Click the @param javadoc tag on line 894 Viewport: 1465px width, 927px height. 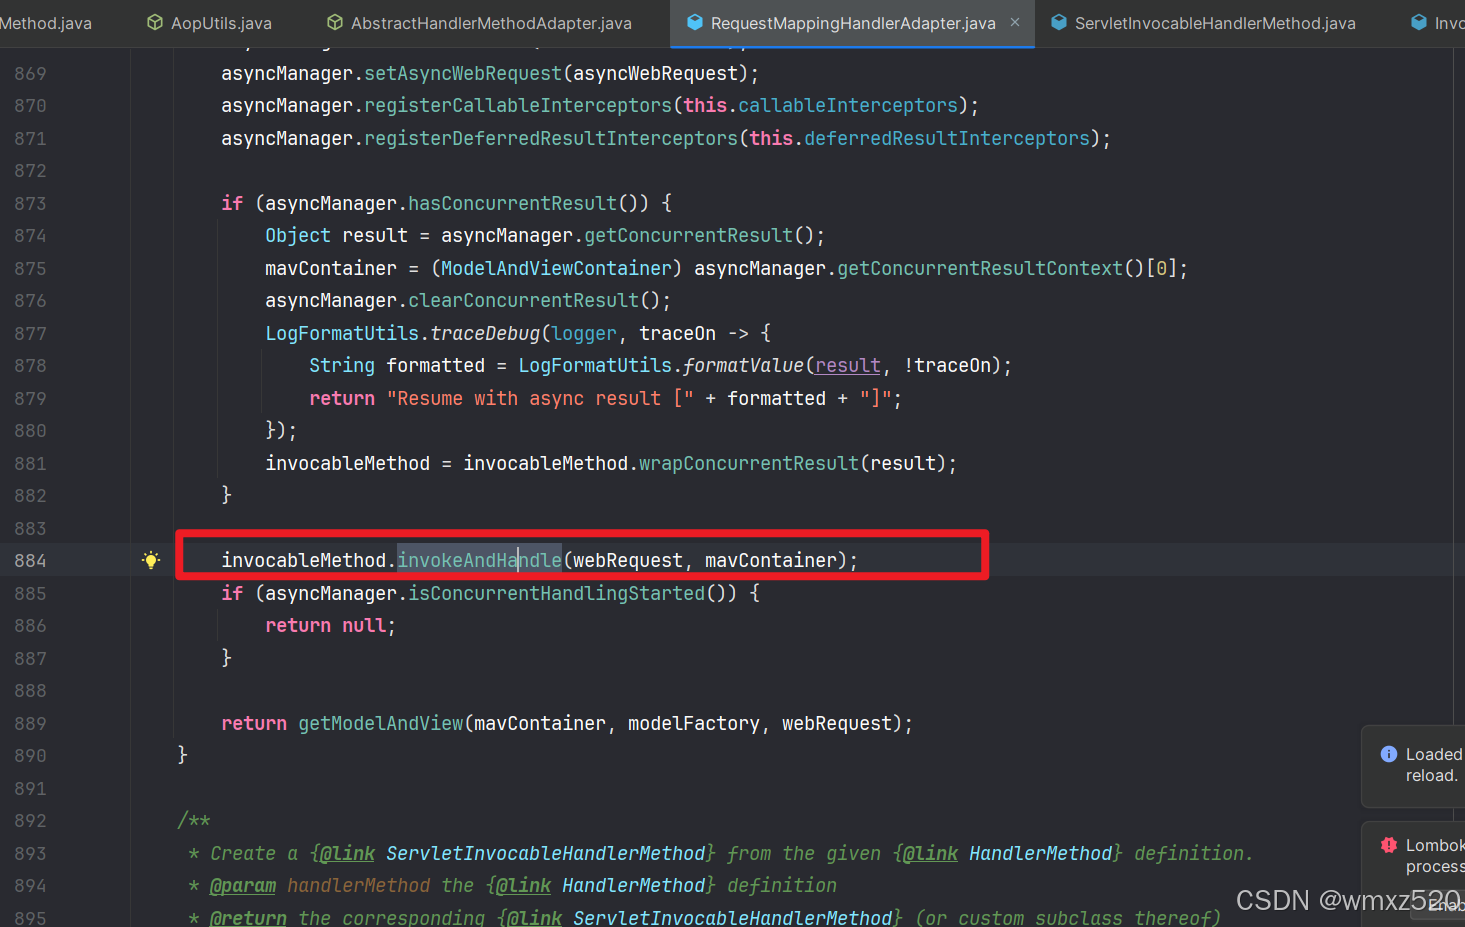(x=243, y=886)
